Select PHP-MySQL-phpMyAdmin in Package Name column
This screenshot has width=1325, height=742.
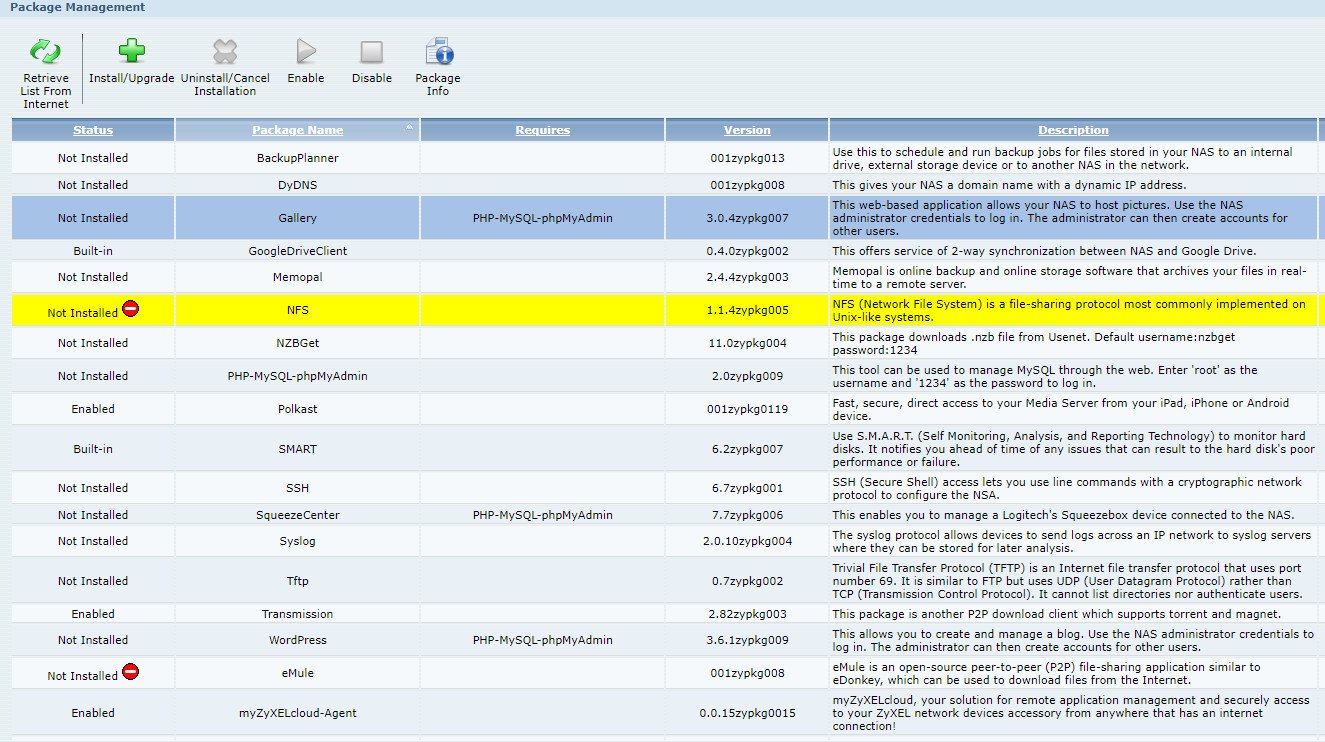(x=297, y=376)
